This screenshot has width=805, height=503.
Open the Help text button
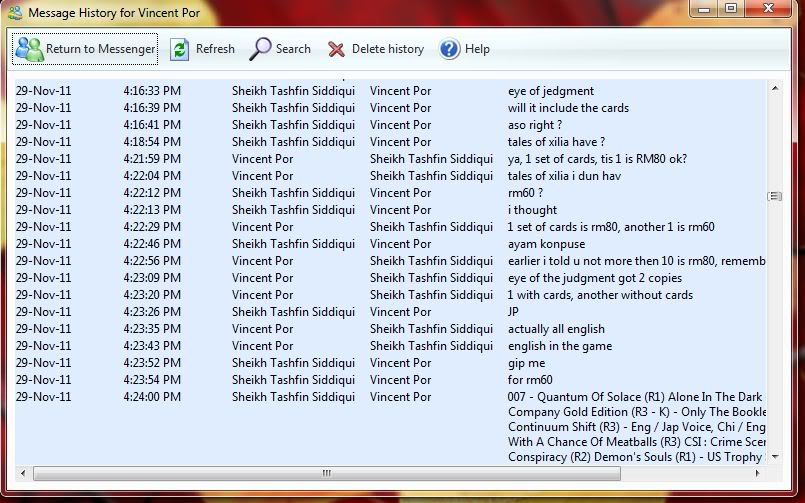click(477, 49)
